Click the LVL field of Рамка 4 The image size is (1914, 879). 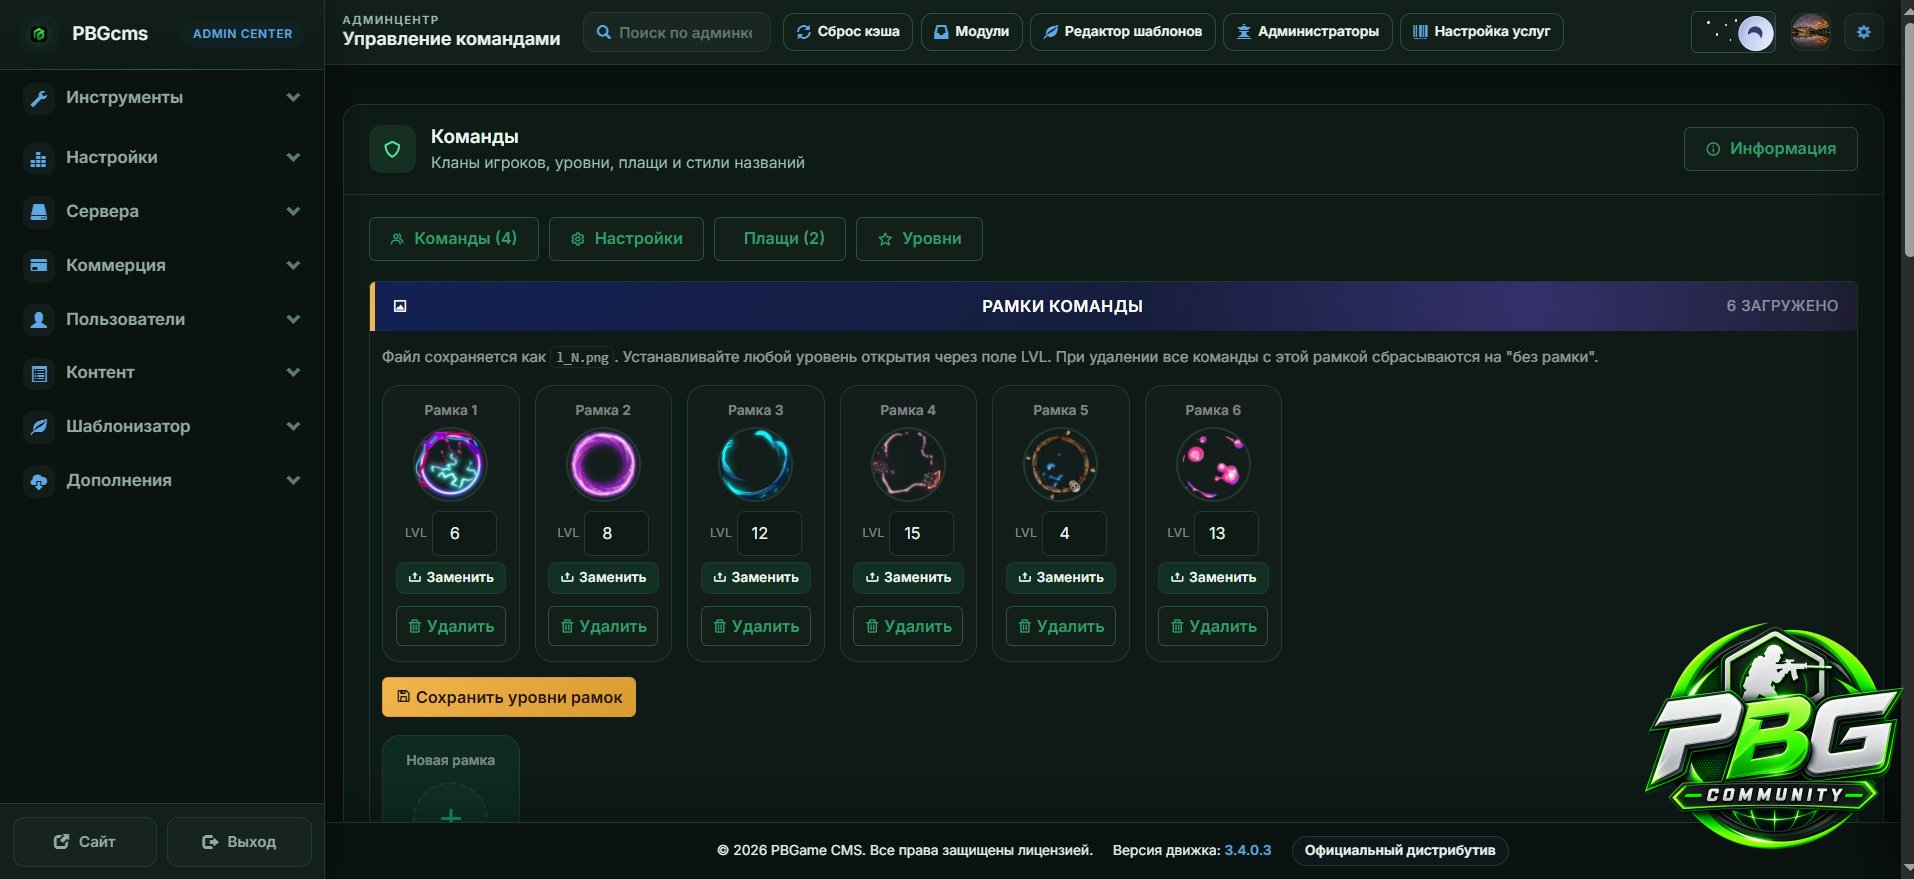921,533
